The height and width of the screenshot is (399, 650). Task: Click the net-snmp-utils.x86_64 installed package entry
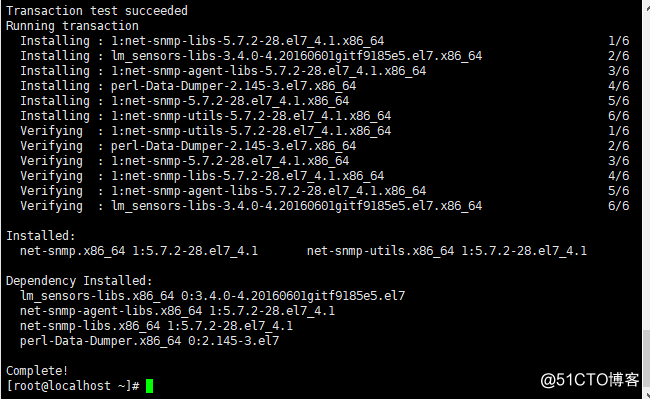tap(447, 251)
